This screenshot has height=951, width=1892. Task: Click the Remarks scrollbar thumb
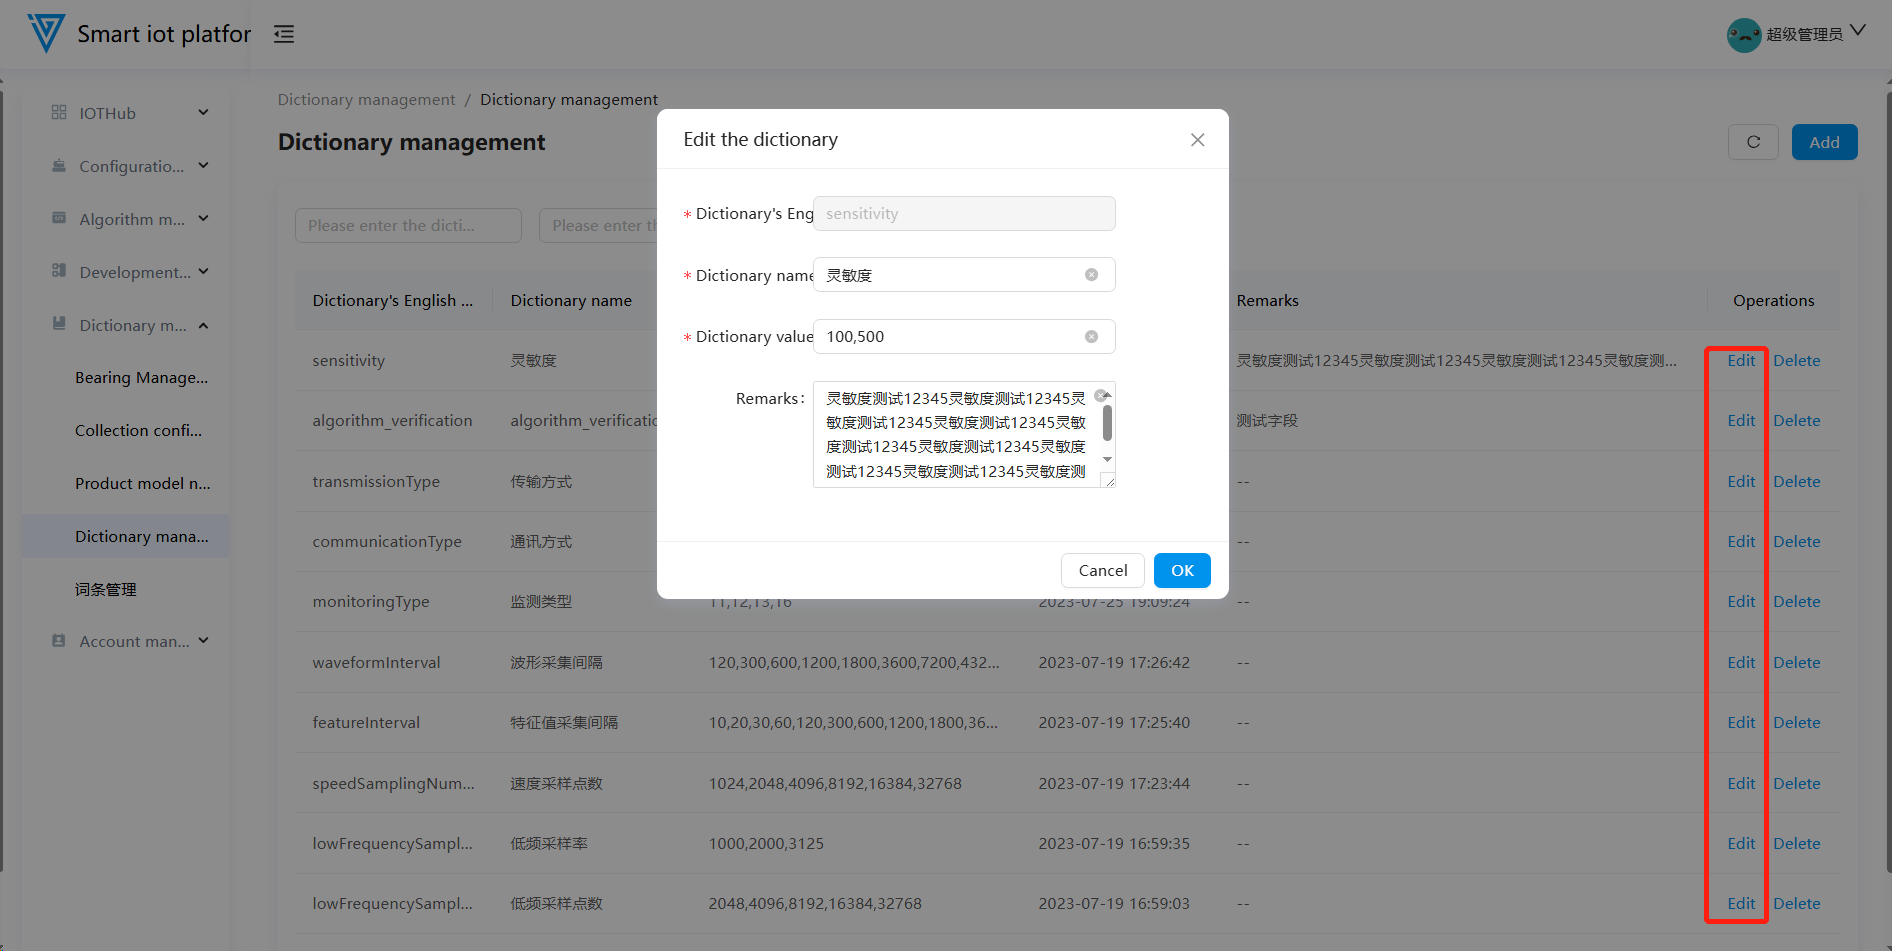[1107, 422]
